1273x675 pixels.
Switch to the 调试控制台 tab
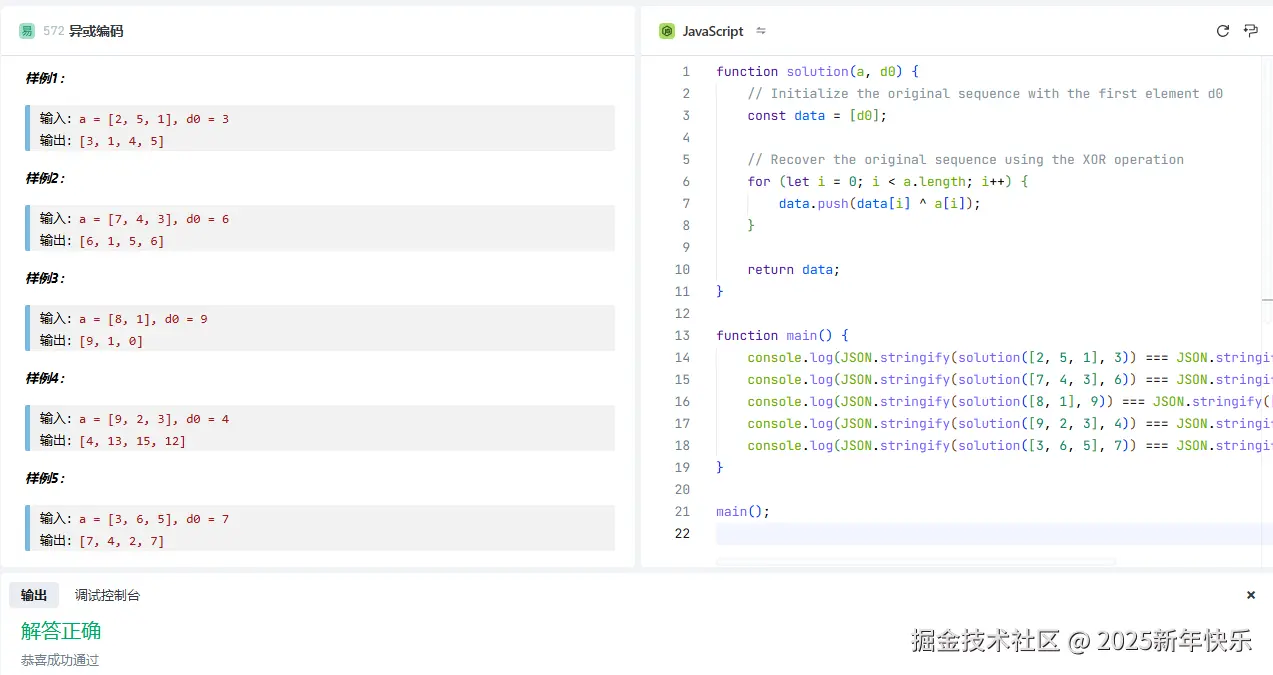click(107, 595)
